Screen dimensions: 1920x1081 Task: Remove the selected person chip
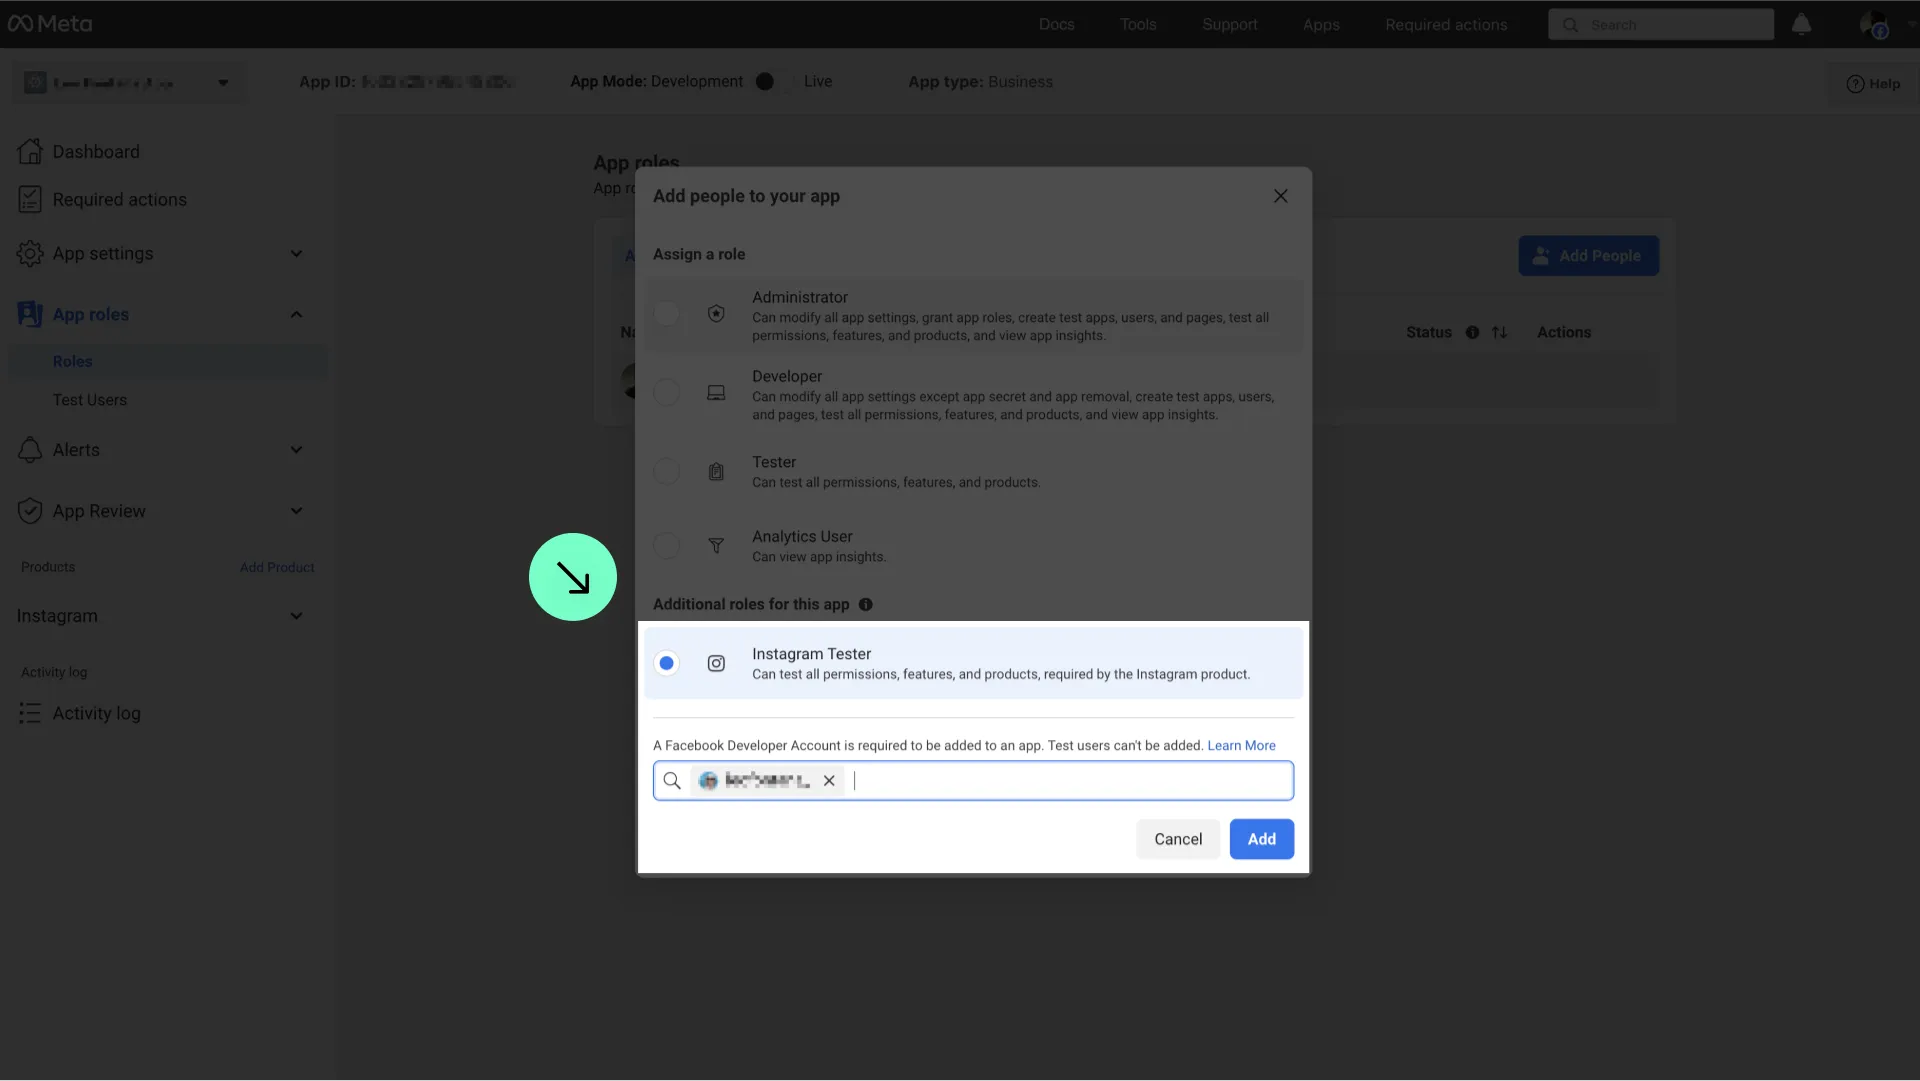[829, 780]
